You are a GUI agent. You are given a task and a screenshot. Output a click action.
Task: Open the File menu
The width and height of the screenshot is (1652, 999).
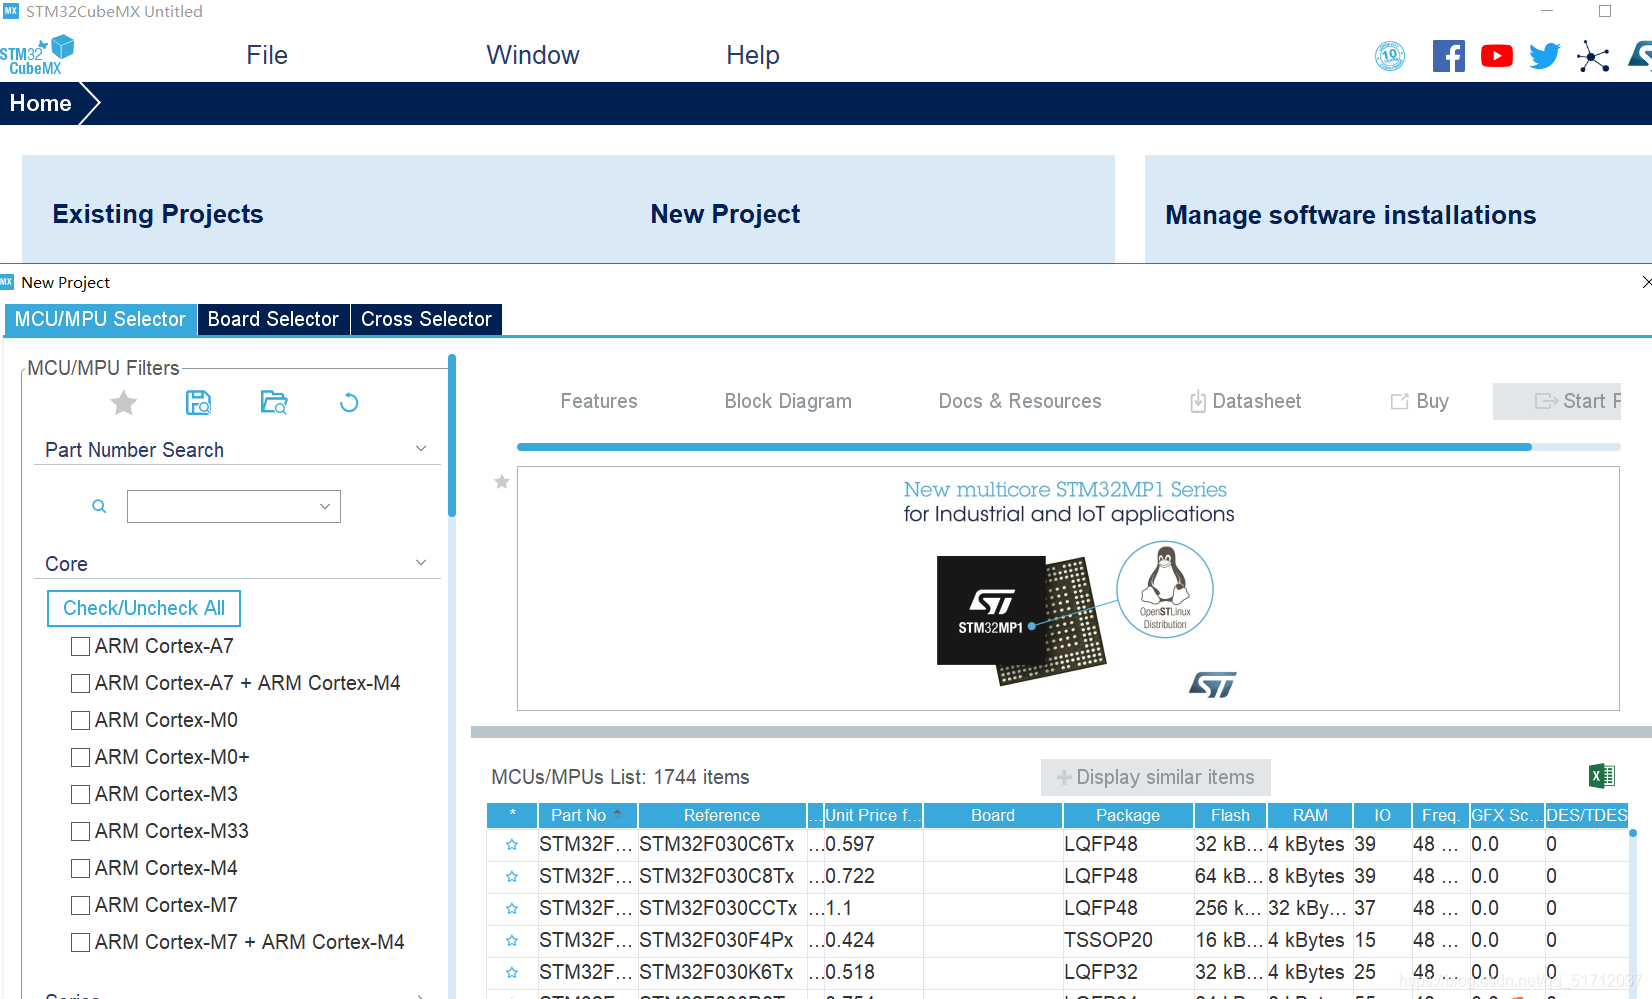click(x=267, y=55)
